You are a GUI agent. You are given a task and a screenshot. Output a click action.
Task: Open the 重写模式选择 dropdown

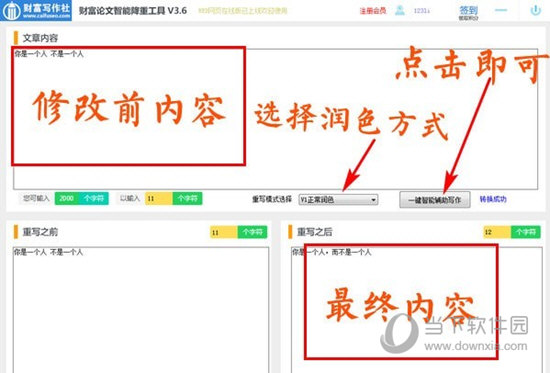tap(338, 200)
